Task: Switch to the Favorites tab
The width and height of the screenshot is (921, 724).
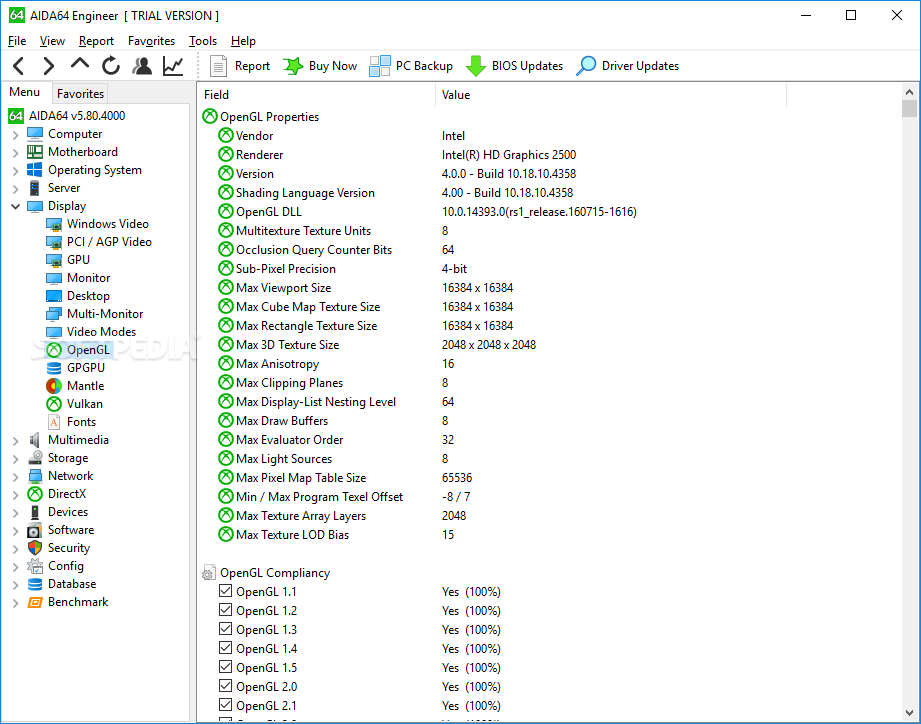Action: tap(80, 93)
